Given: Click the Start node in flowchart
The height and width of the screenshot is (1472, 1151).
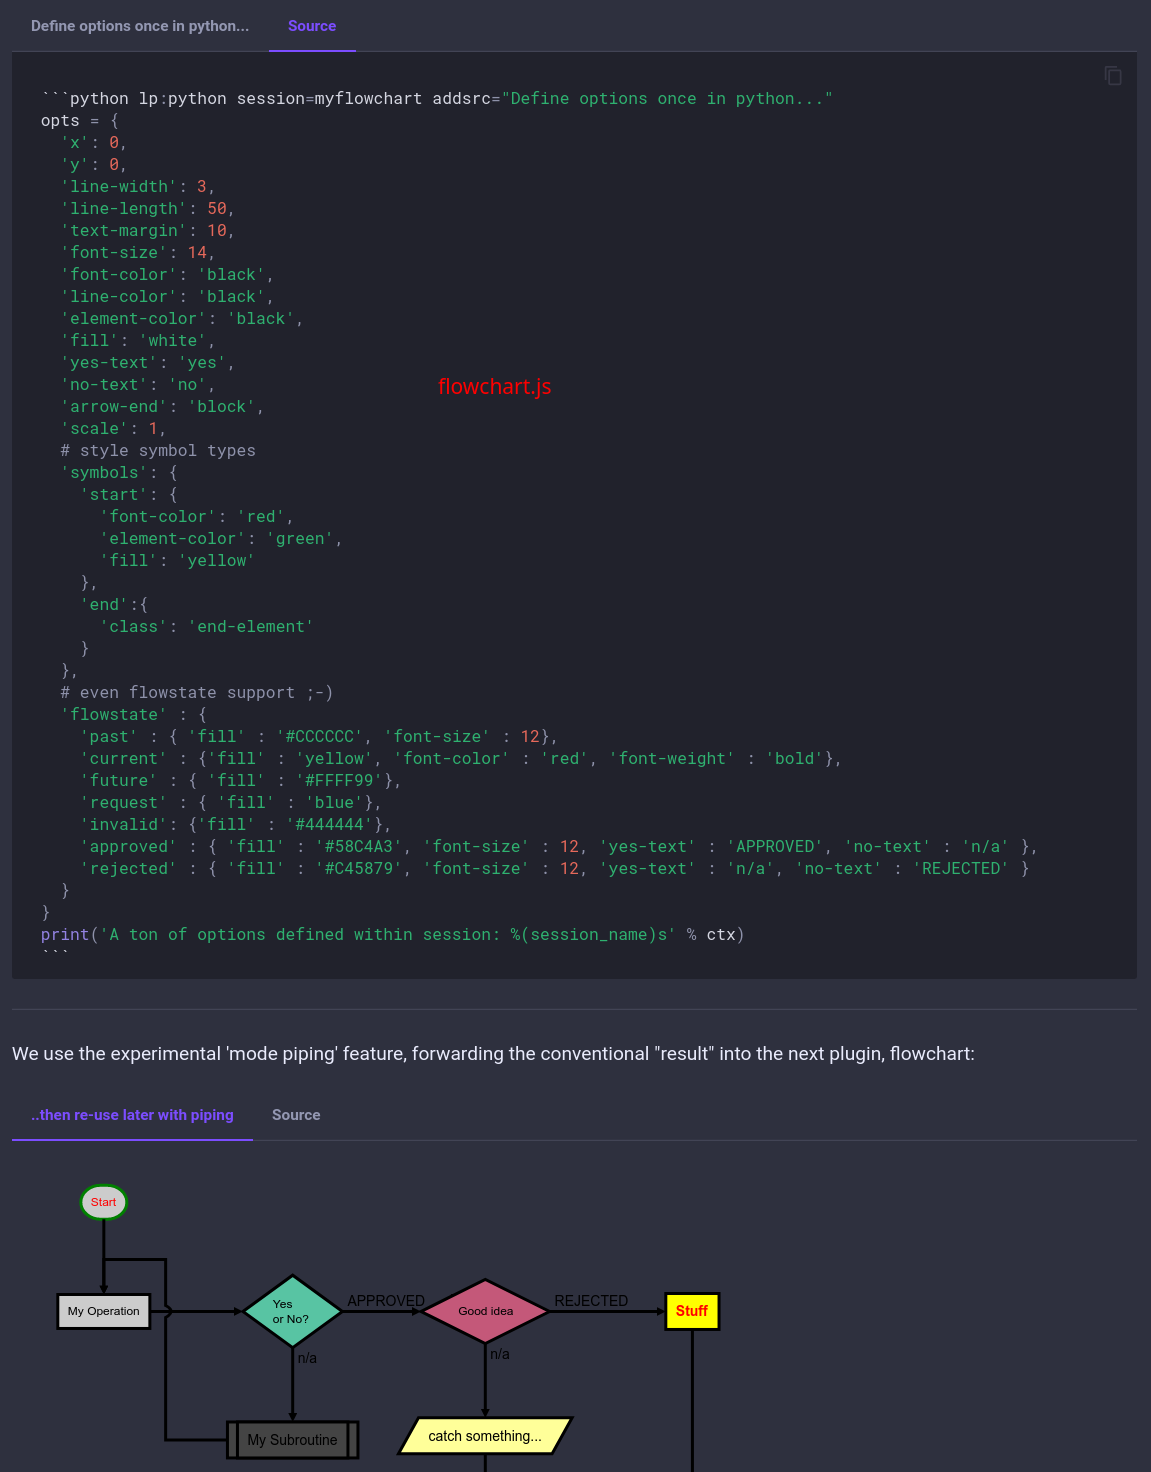Looking at the screenshot, I should 104,1202.
